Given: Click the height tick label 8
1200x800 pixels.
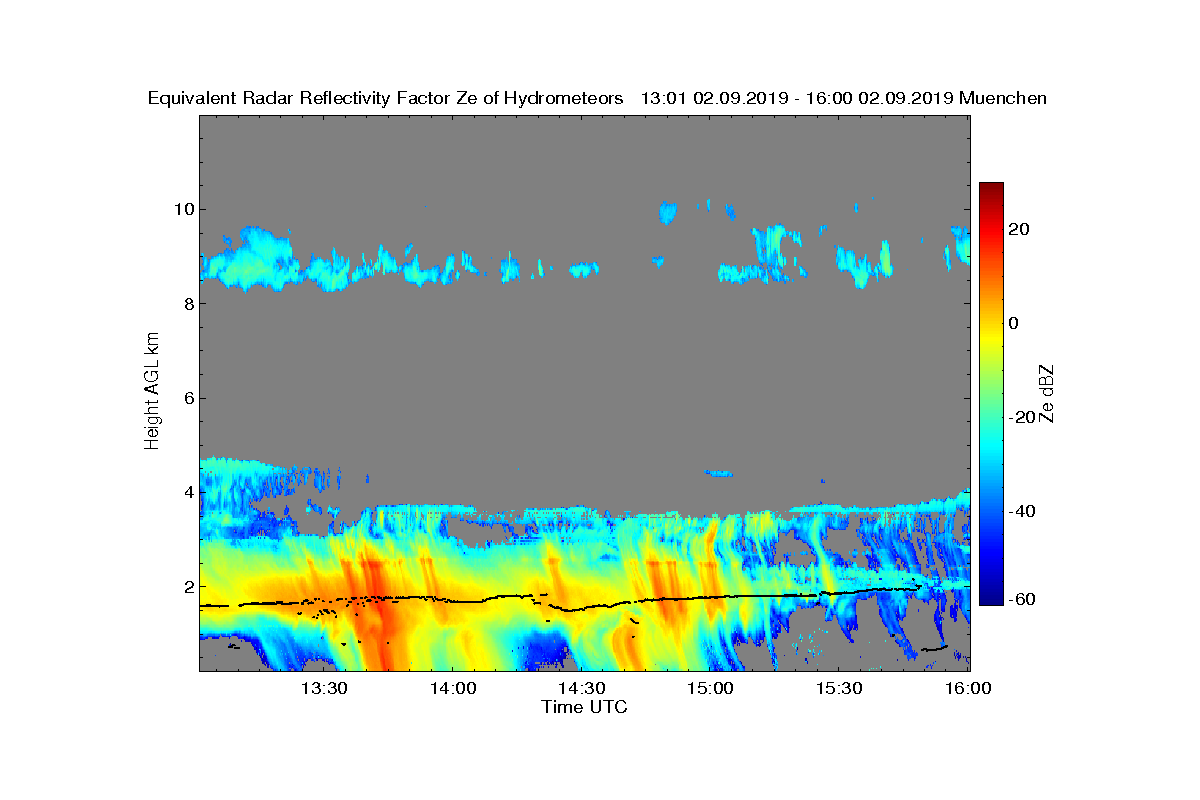Looking at the screenshot, I should point(189,304).
